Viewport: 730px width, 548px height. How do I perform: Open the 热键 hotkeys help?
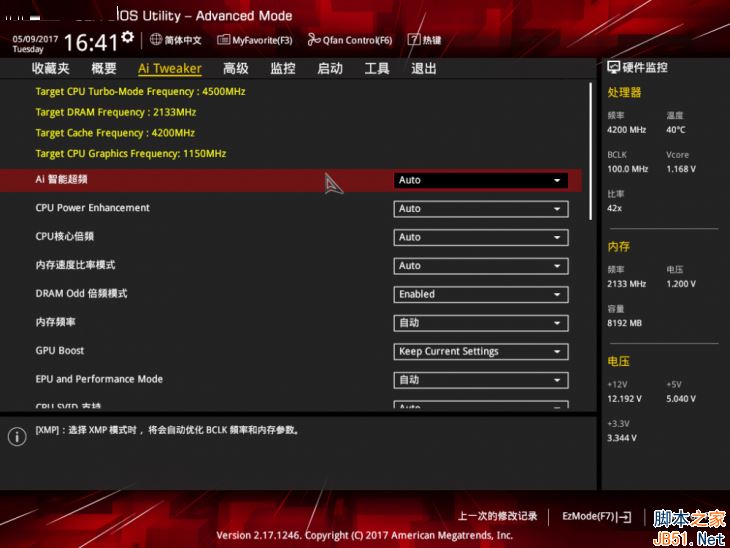pos(425,40)
